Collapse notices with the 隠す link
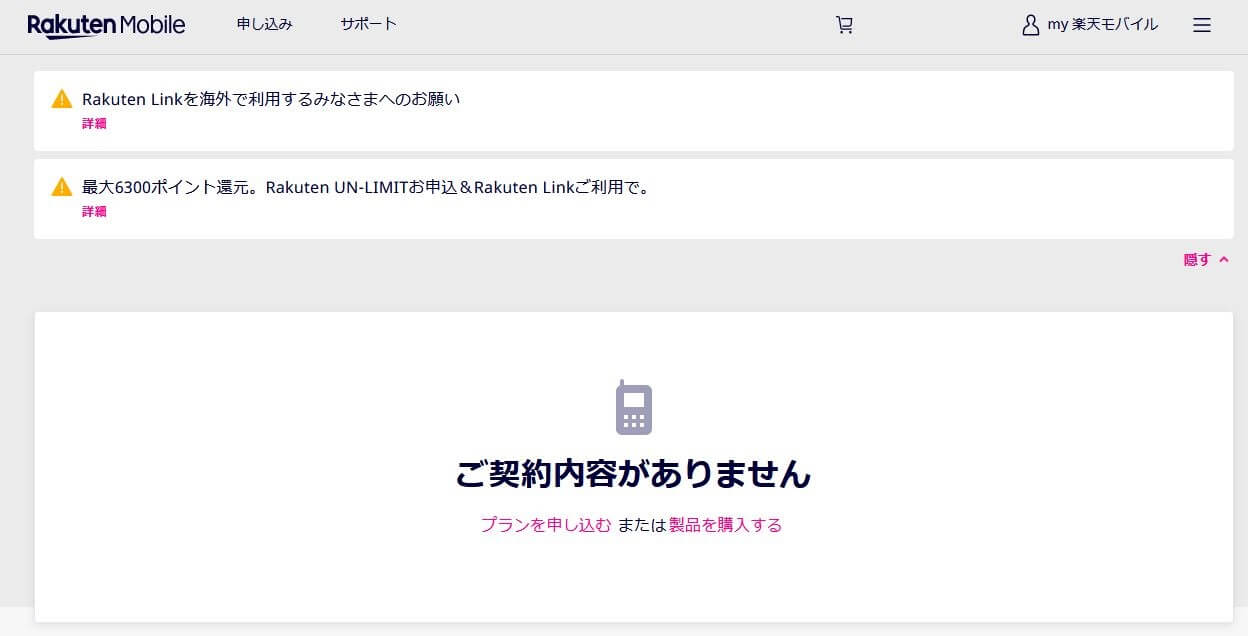This screenshot has width=1248, height=636. pyautogui.click(x=1197, y=260)
